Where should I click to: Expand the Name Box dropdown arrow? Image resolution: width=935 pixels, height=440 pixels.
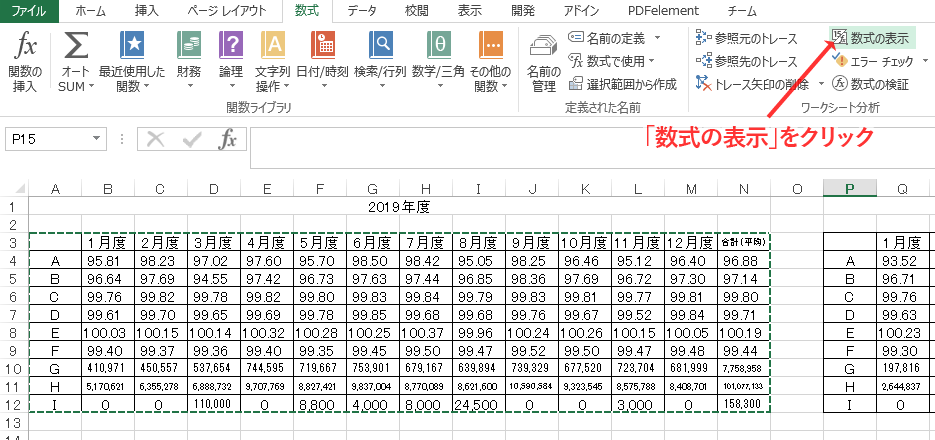pyautogui.click(x=95, y=140)
